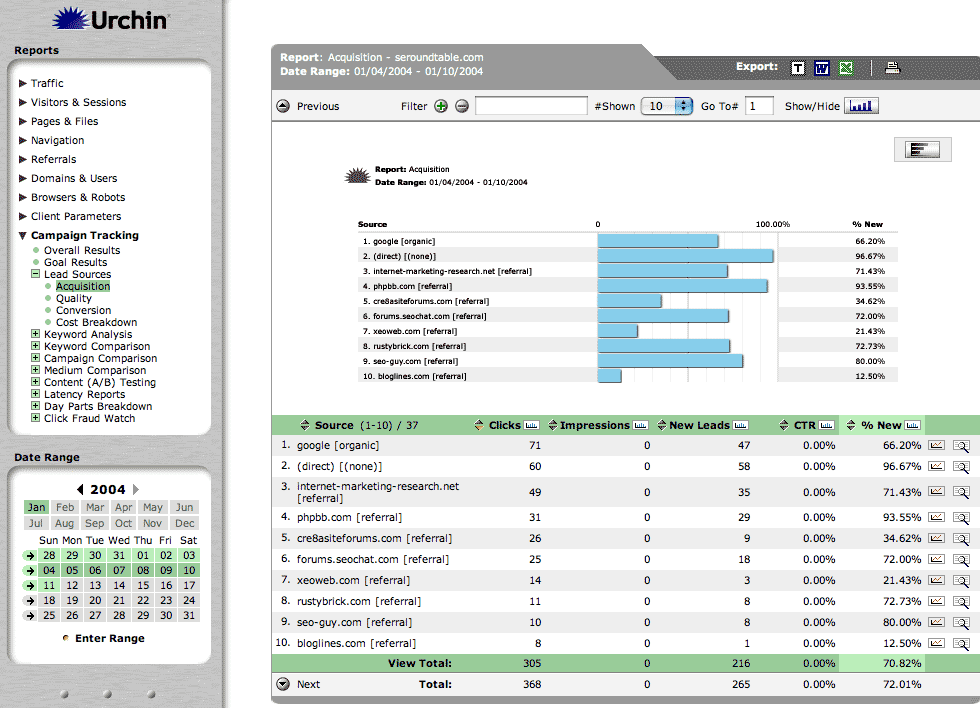Open the Conversion report
This screenshot has width=980, height=708.
(84, 311)
